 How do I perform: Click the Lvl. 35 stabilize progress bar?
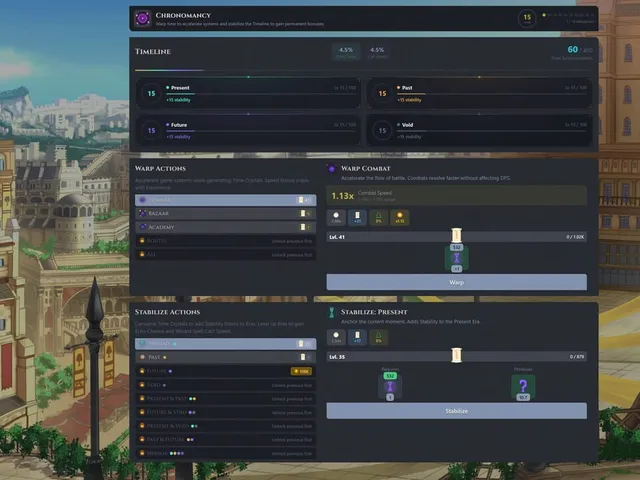(x=456, y=357)
